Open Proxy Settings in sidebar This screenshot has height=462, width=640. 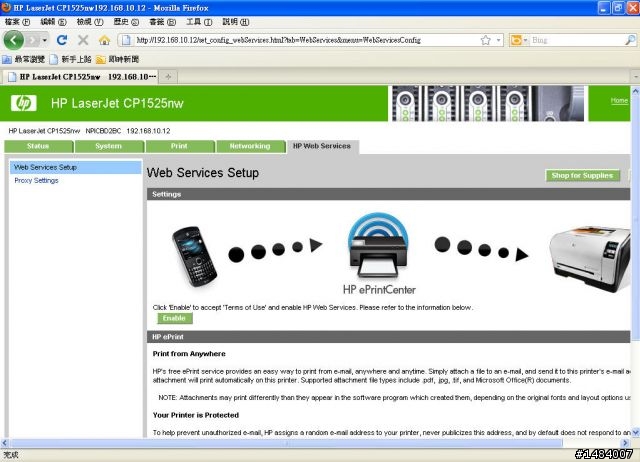click(36, 180)
